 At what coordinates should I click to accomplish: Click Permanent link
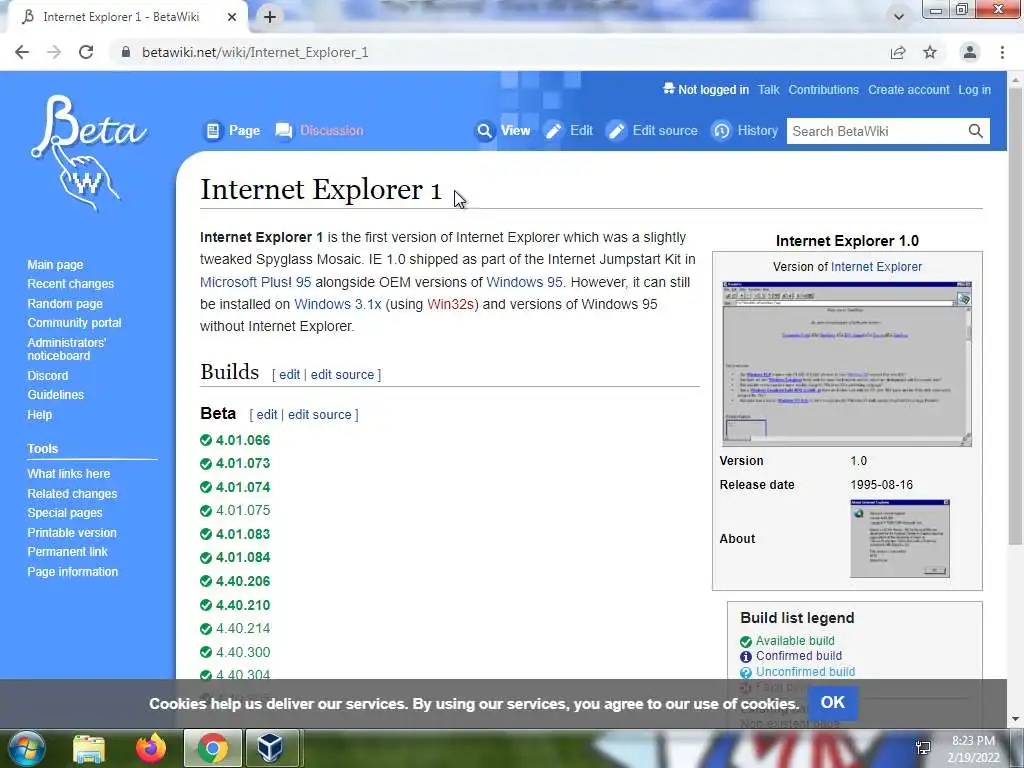67,552
